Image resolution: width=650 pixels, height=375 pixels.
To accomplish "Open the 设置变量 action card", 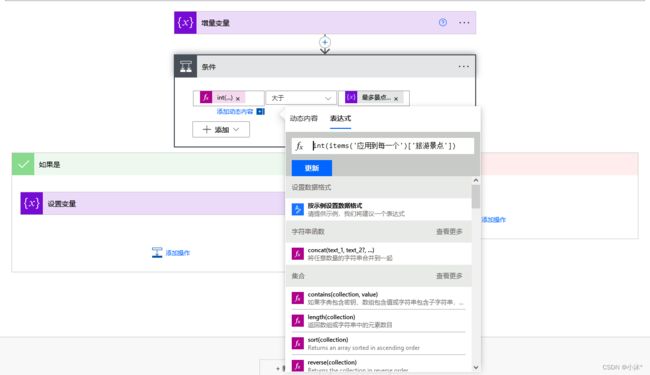I will click(153, 203).
